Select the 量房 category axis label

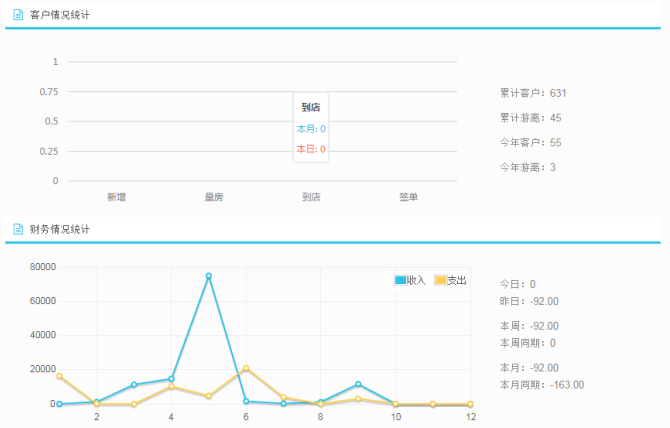pyautogui.click(x=213, y=197)
